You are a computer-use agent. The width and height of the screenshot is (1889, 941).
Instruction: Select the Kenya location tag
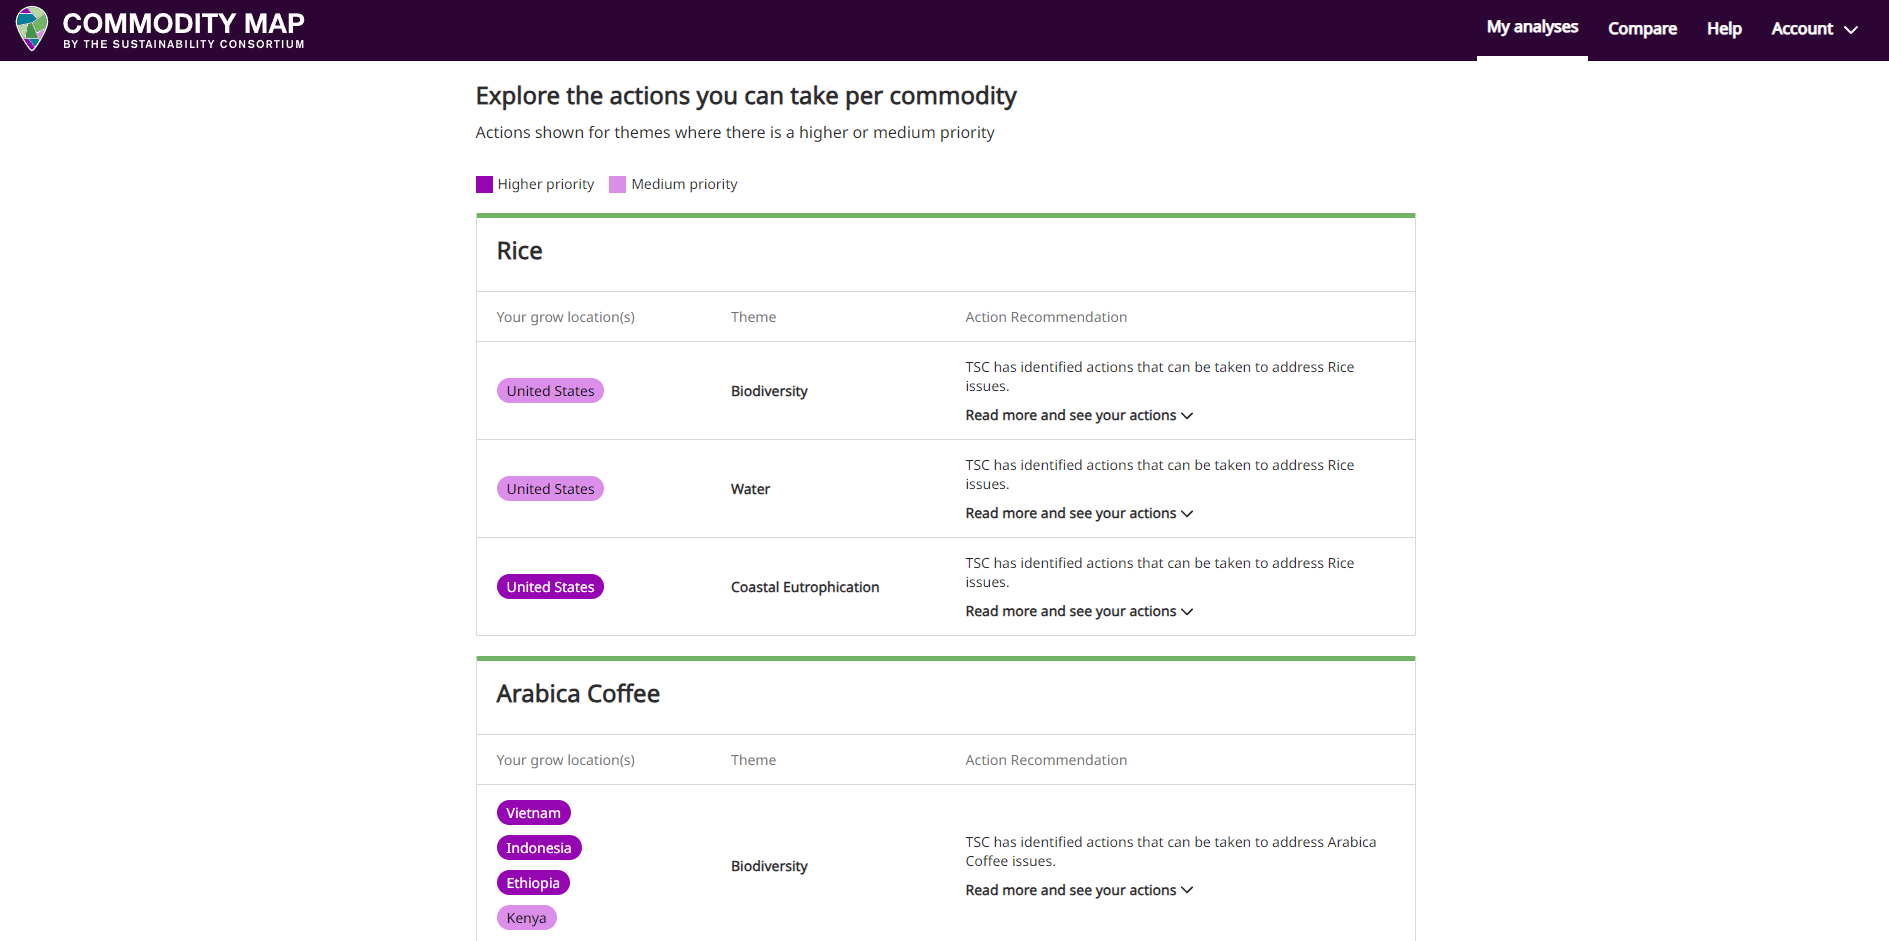tap(526, 918)
